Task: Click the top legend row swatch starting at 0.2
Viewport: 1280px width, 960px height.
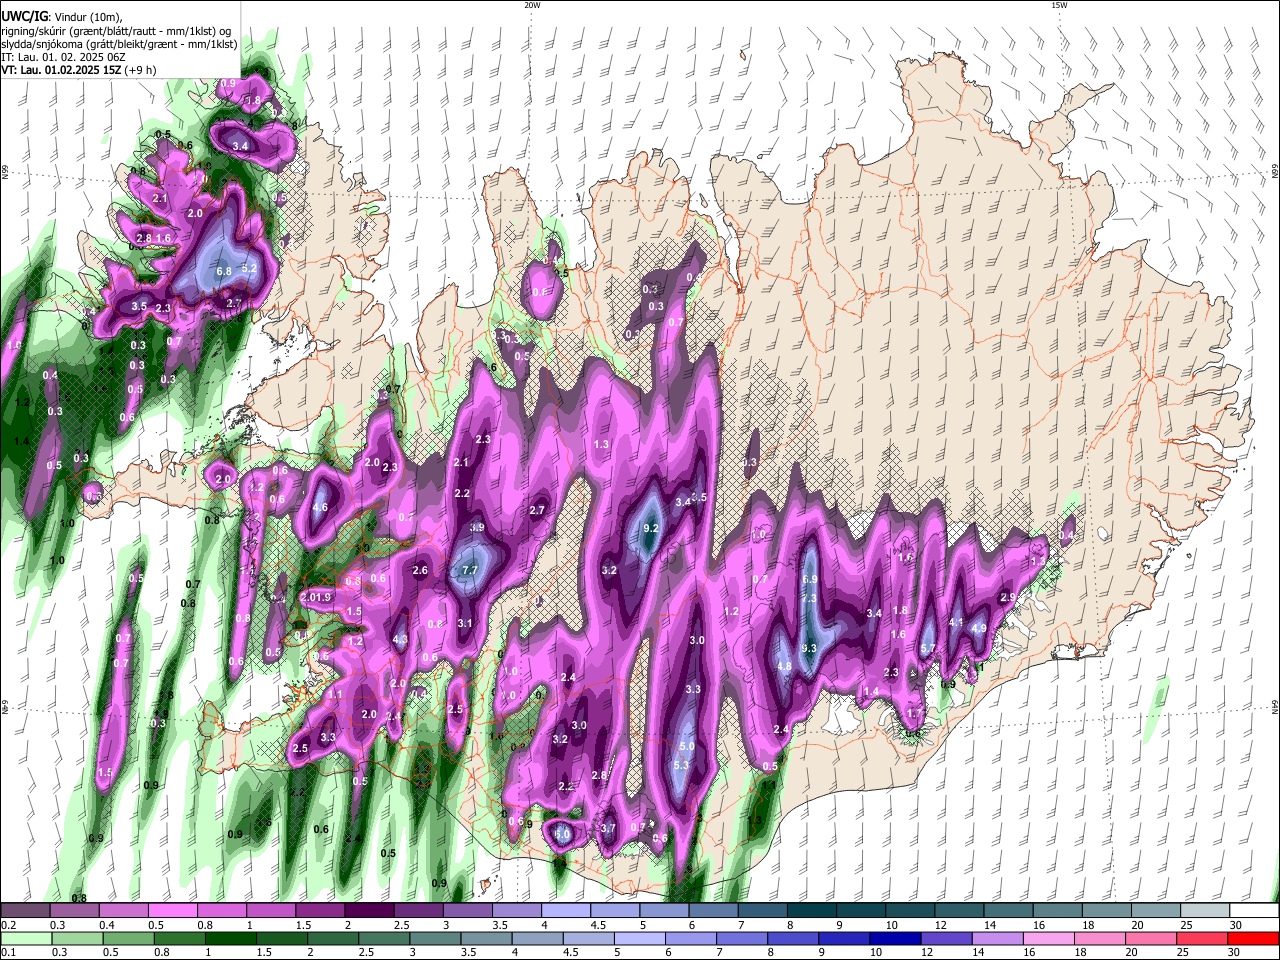Action: [x=26, y=911]
